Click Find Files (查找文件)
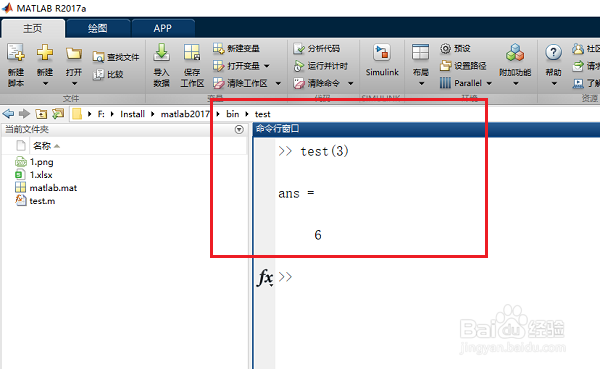Screen dimensions: 600x369 pos(116,57)
